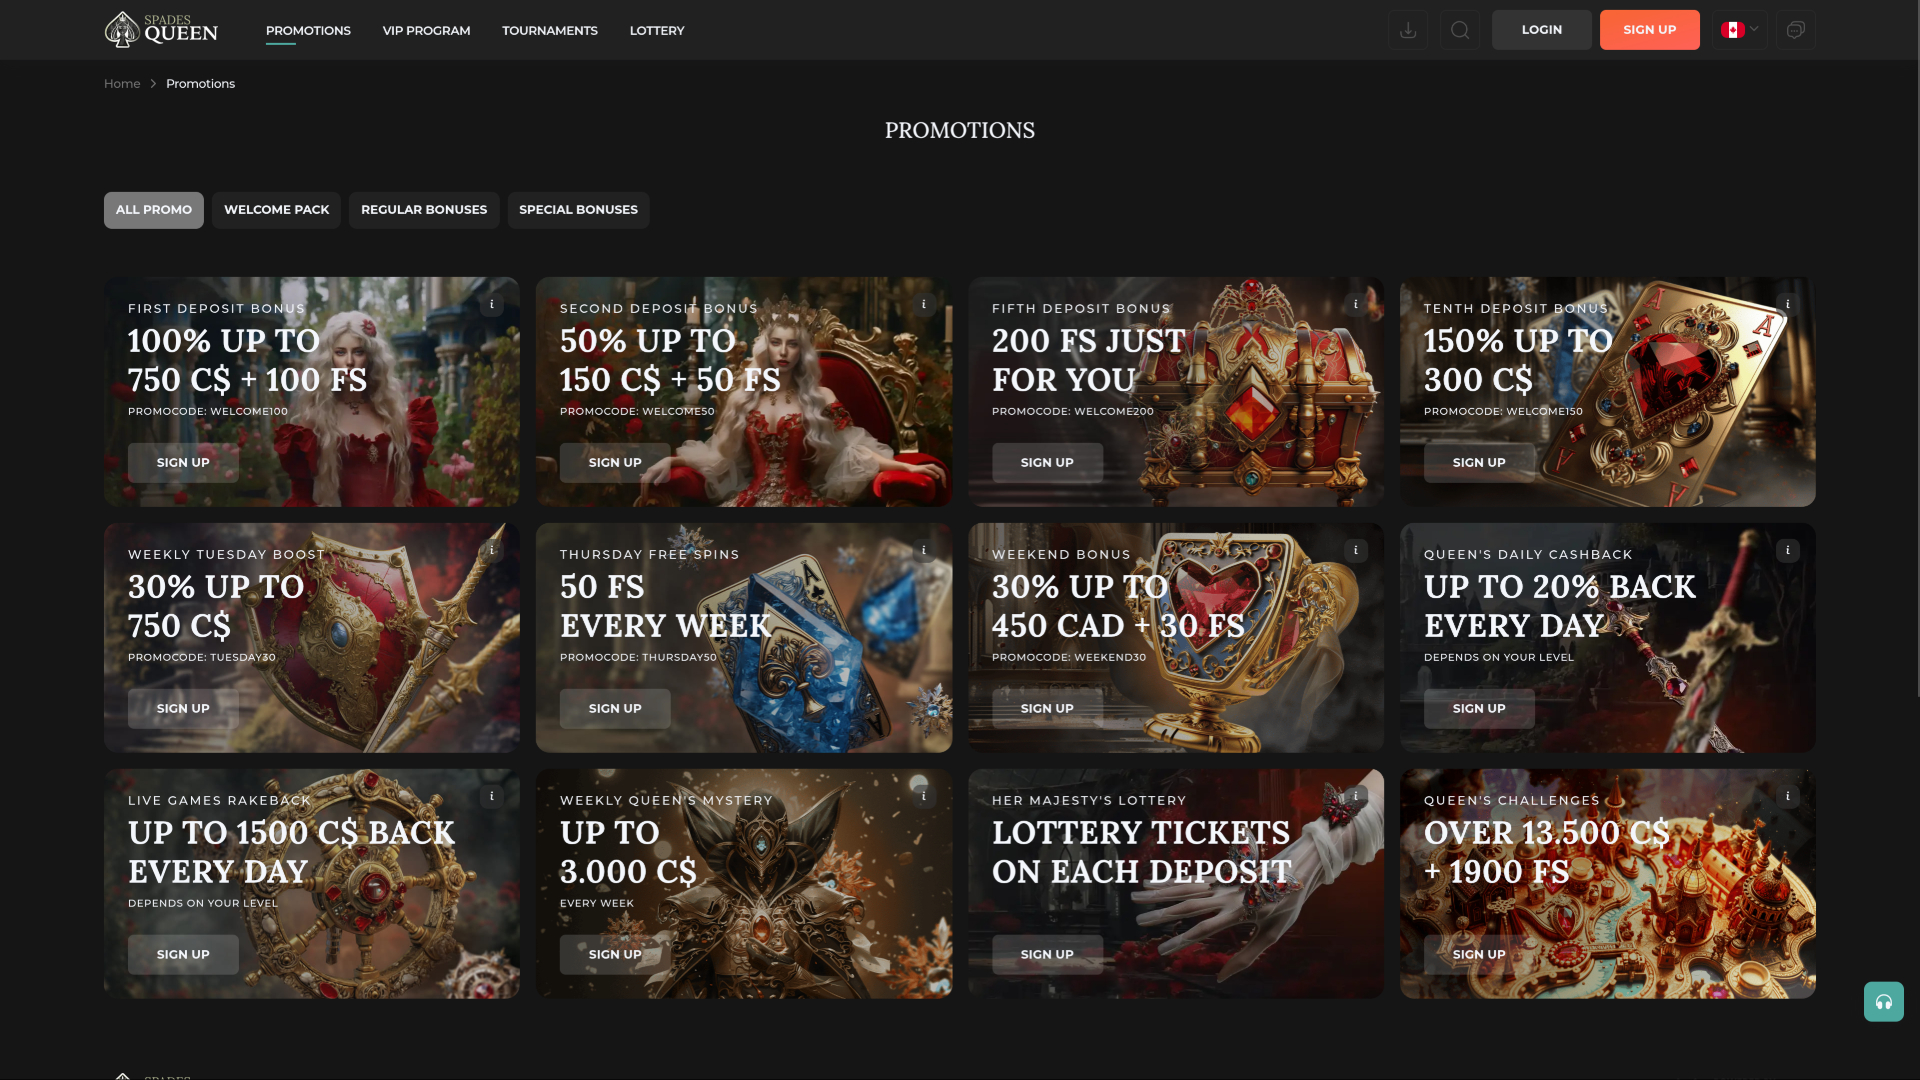This screenshot has height=1080, width=1920.
Task: Sign up for Weekend Bonus
Action: [x=1047, y=709]
